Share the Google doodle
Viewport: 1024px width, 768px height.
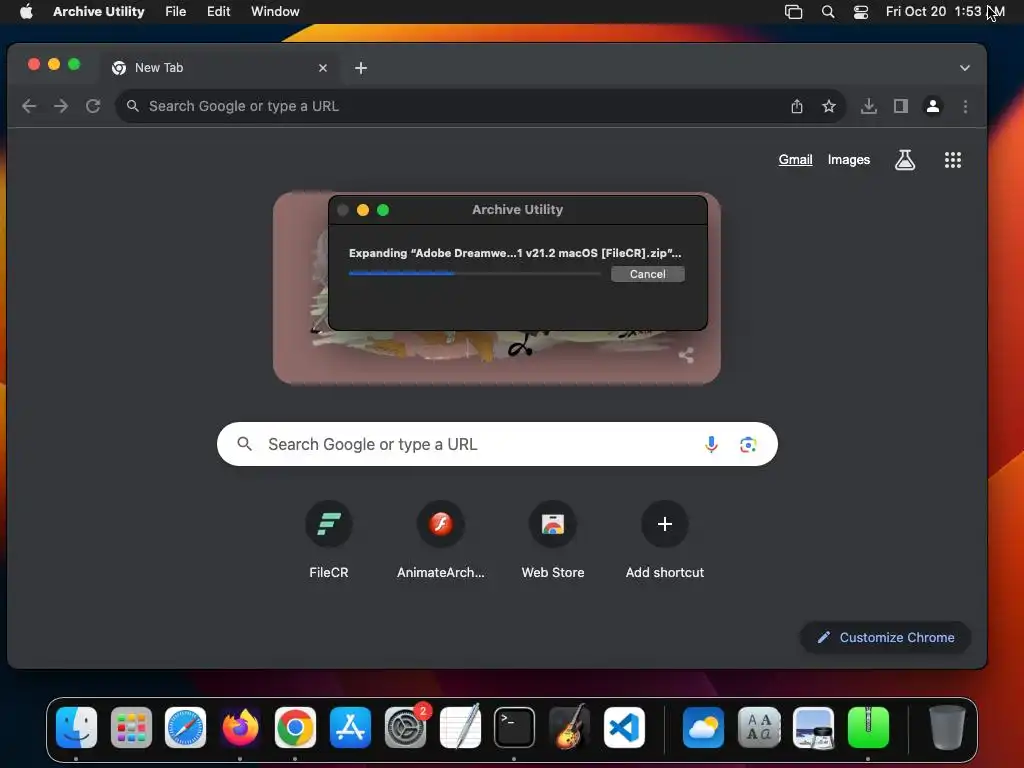click(x=686, y=355)
